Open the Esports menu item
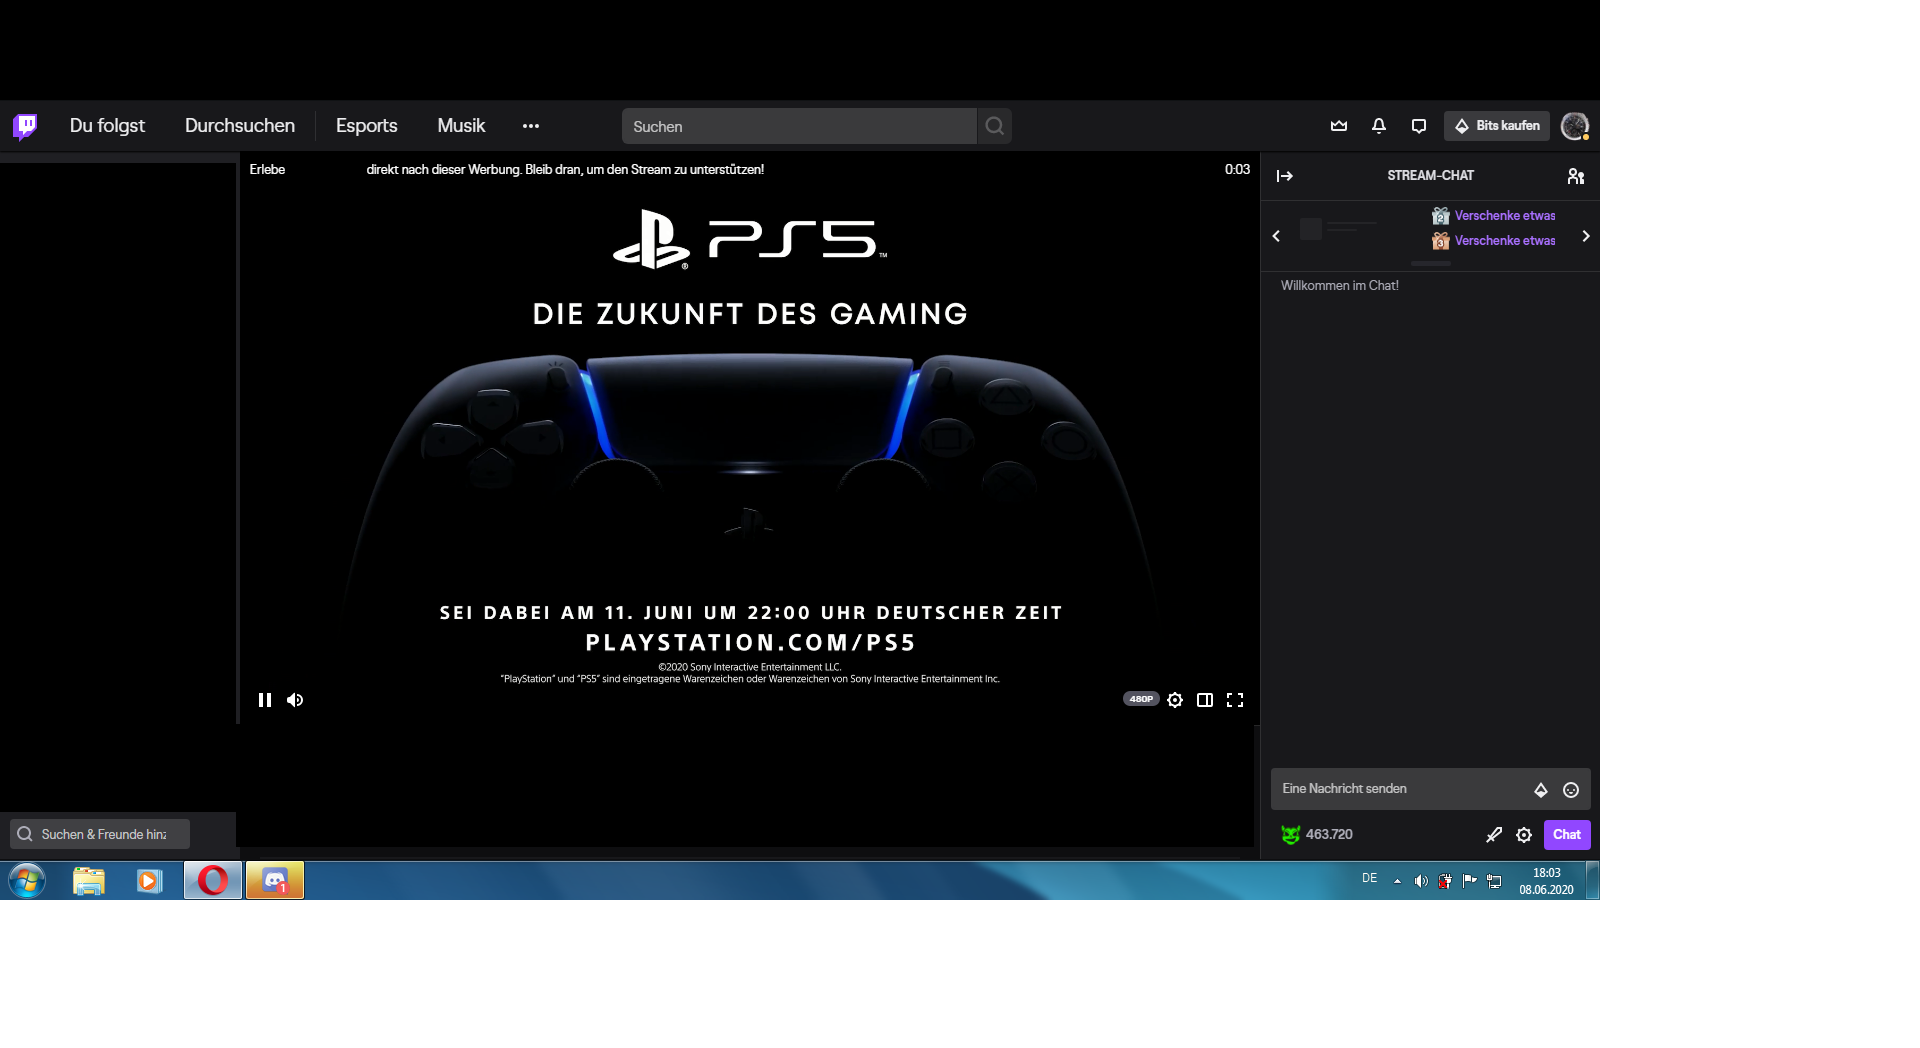1920x1048 pixels. [366, 126]
